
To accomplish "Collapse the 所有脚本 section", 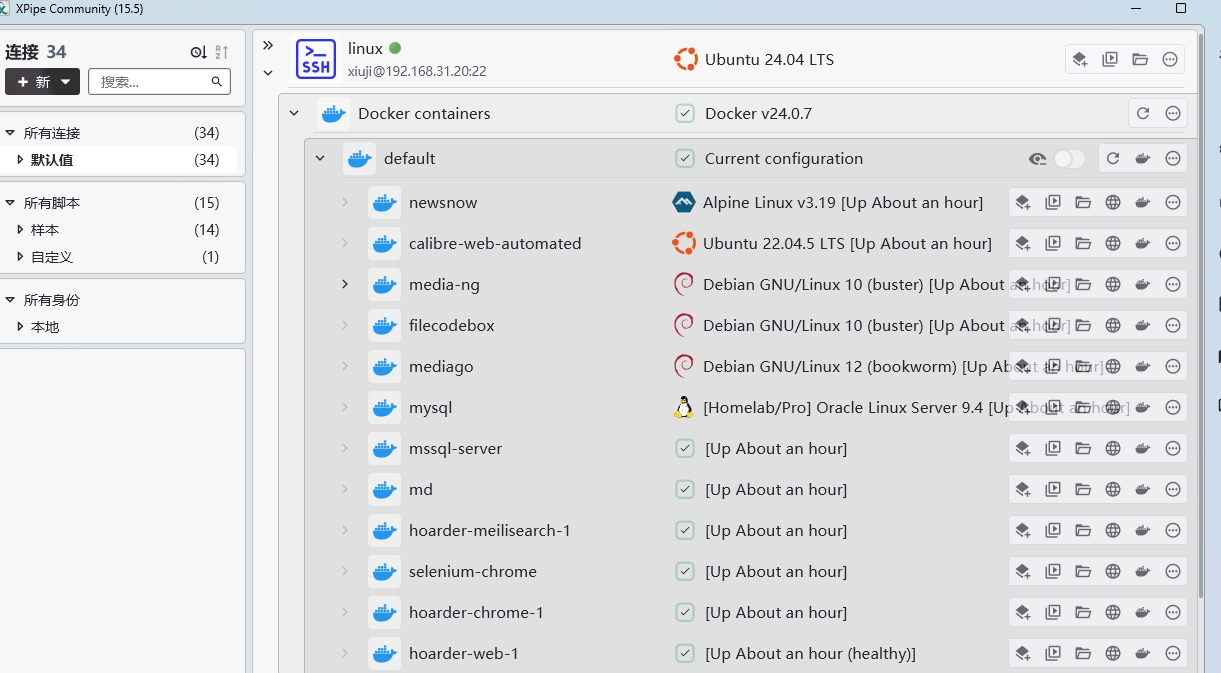I will (x=10, y=203).
